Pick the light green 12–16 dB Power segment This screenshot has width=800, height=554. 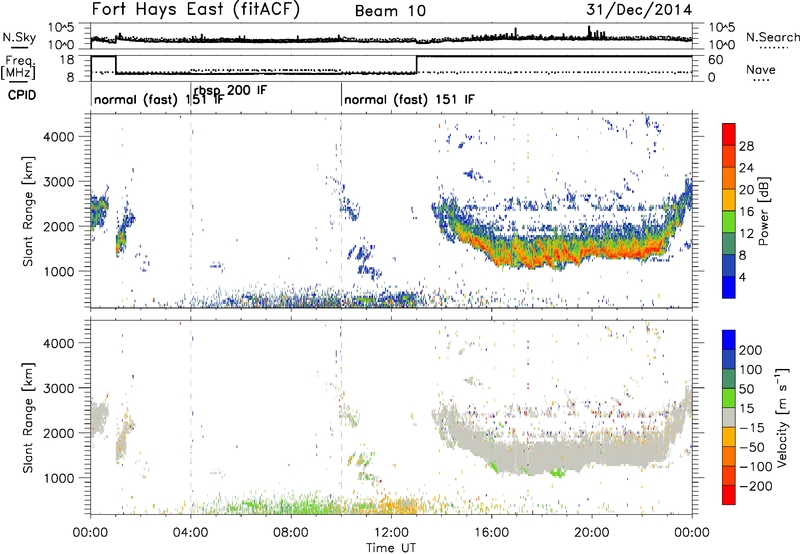click(729, 222)
